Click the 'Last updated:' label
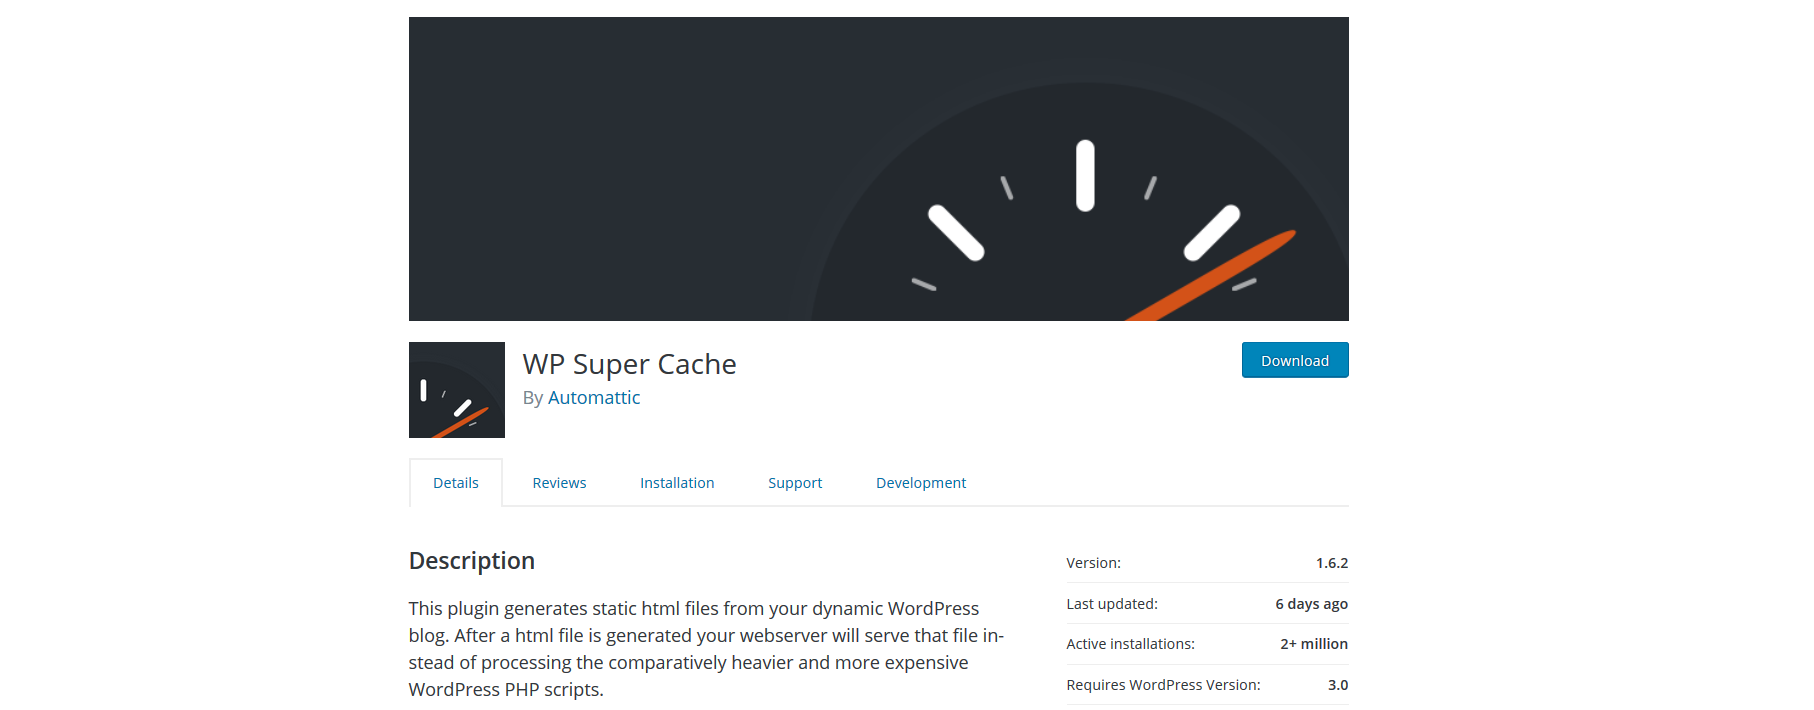Viewport: 1814px width, 710px height. coord(1112,604)
